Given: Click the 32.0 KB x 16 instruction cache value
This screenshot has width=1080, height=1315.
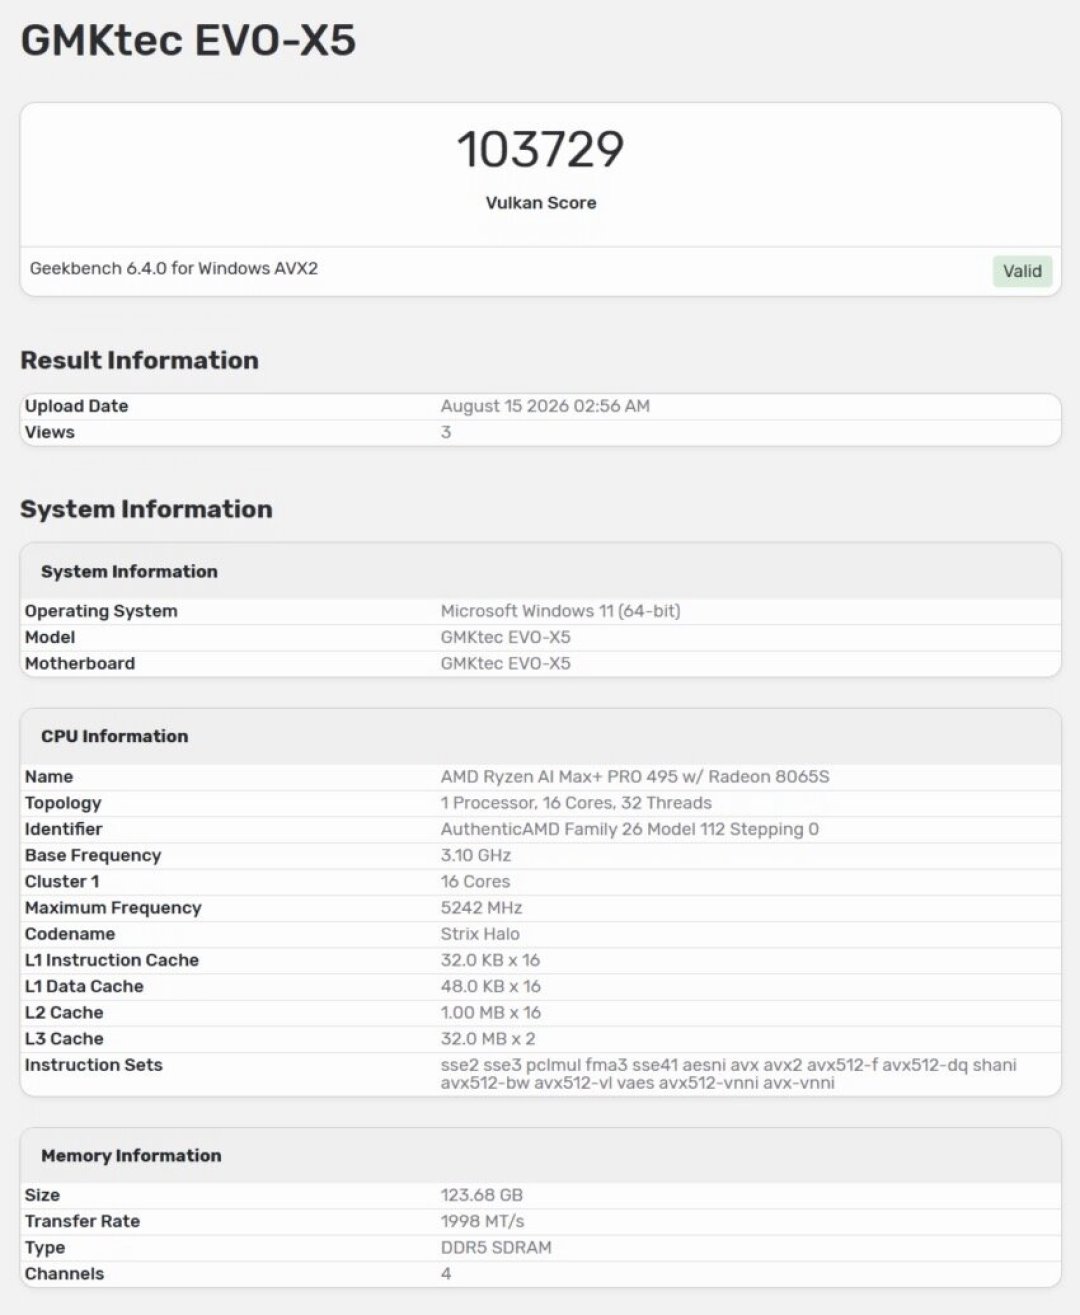Looking at the screenshot, I should click(x=490, y=960).
